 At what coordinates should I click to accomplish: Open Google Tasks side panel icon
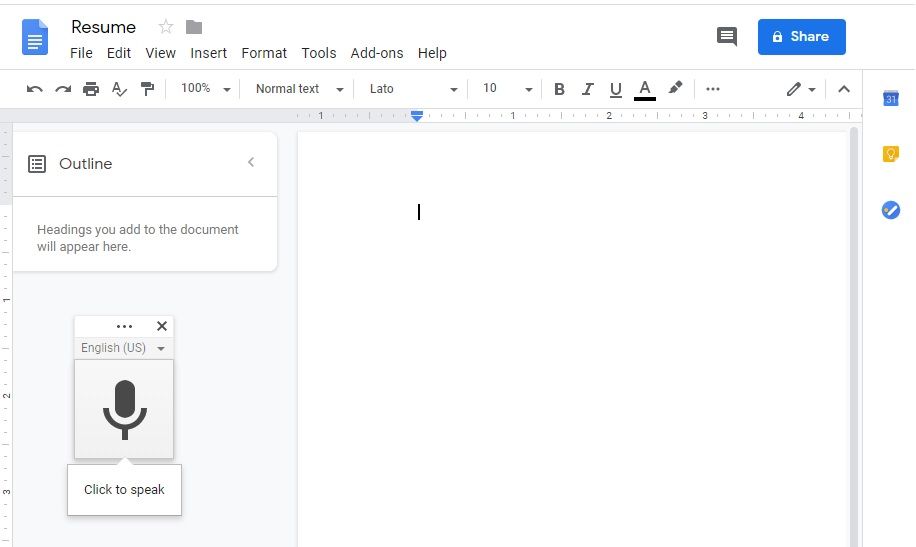[890, 210]
